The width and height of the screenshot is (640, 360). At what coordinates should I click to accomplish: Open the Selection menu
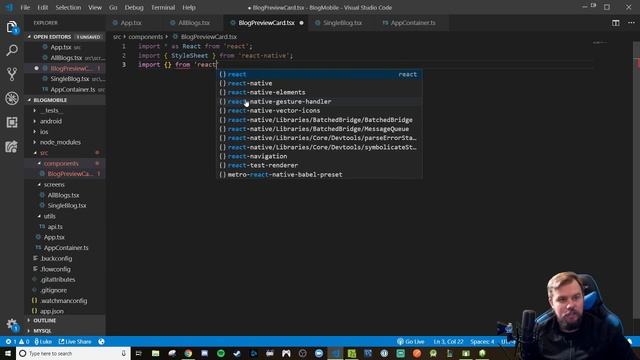68,7
